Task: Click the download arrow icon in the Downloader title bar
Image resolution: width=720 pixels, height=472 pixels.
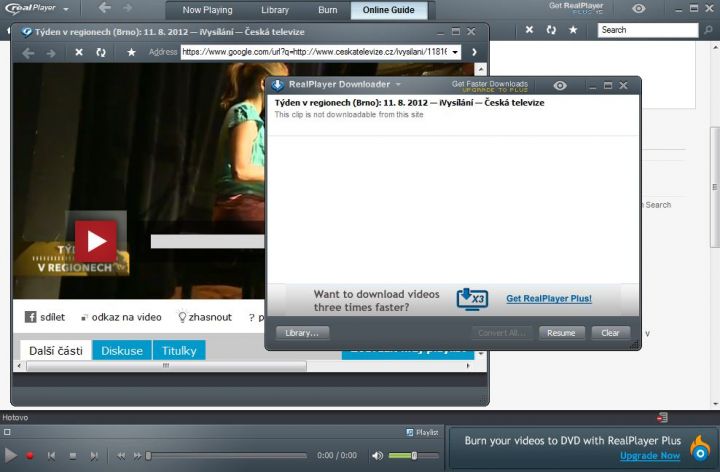Action: click(x=277, y=85)
